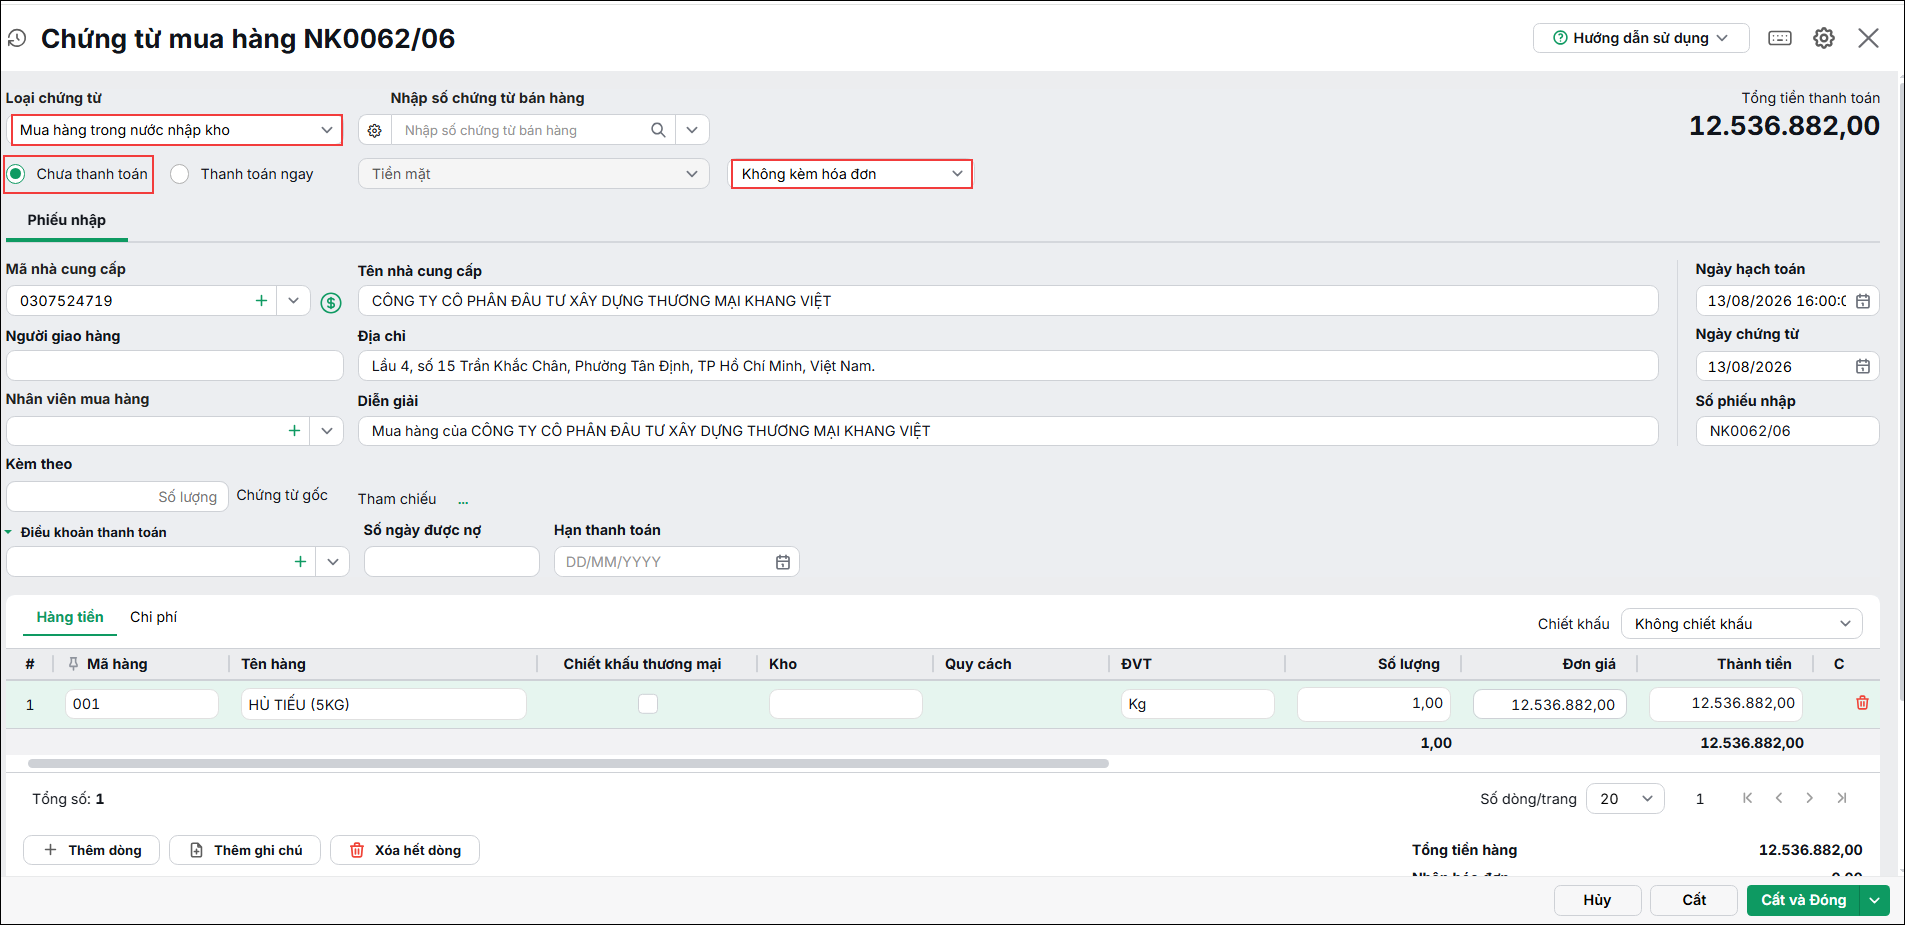This screenshot has height=925, width=1905.
Task: Click pin icon in Mã hàng header
Action: 73,664
